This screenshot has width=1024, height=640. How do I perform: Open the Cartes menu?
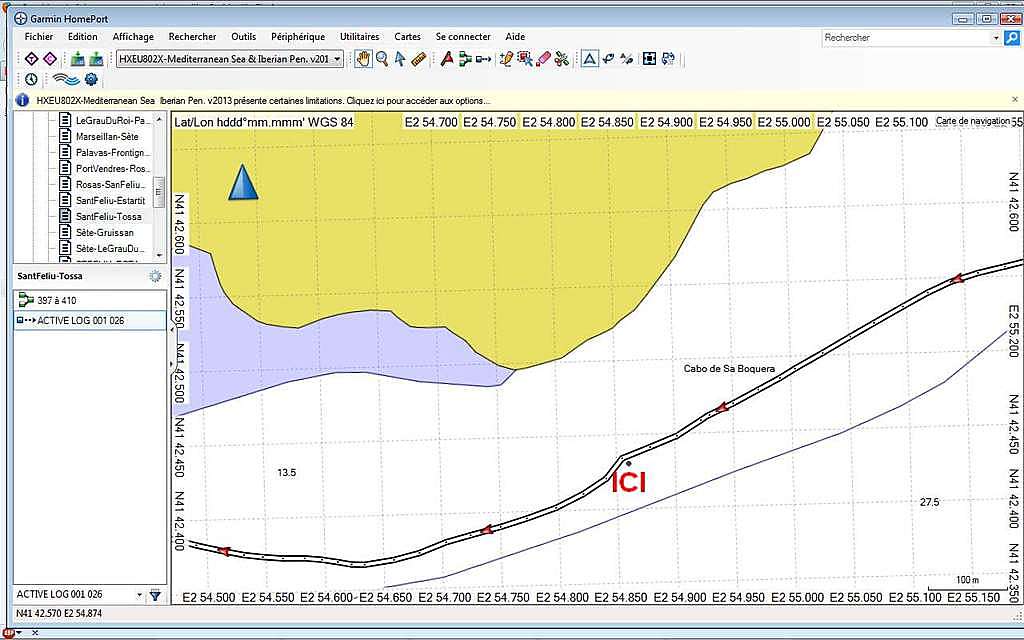[x=408, y=37]
